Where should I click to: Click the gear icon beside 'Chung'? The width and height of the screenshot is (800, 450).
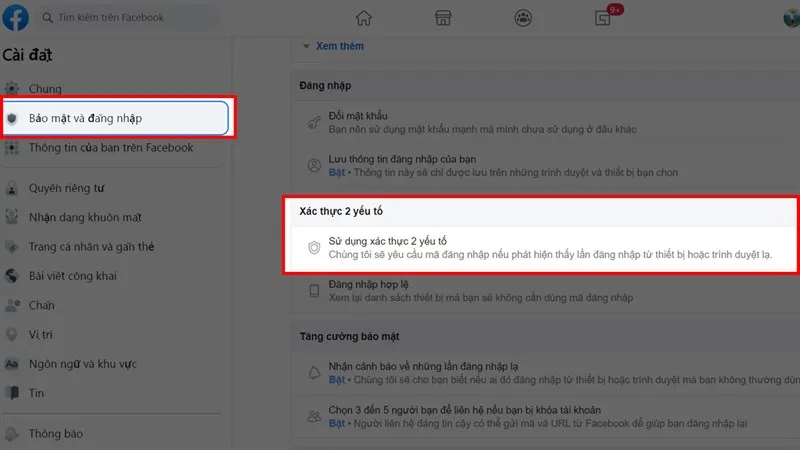point(12,89)
